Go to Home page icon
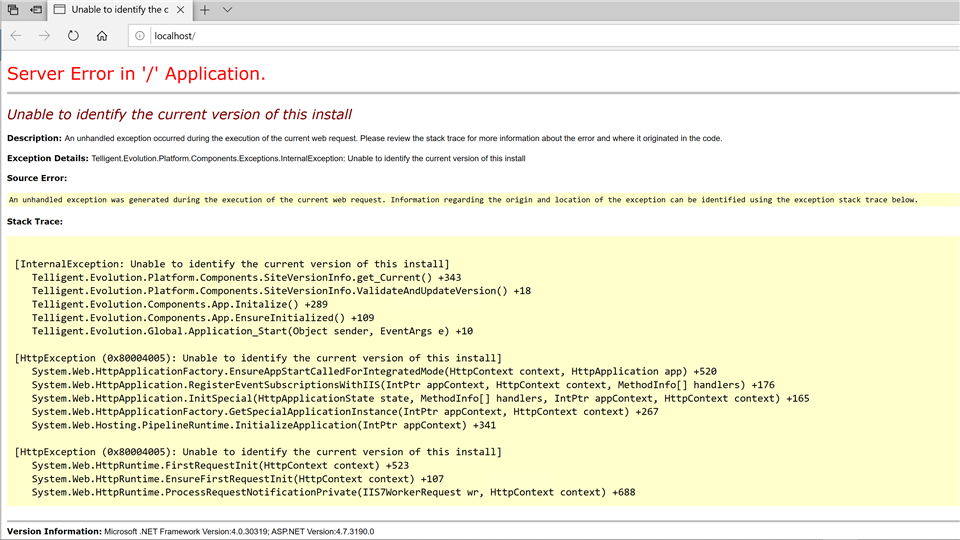 (102, 36)
